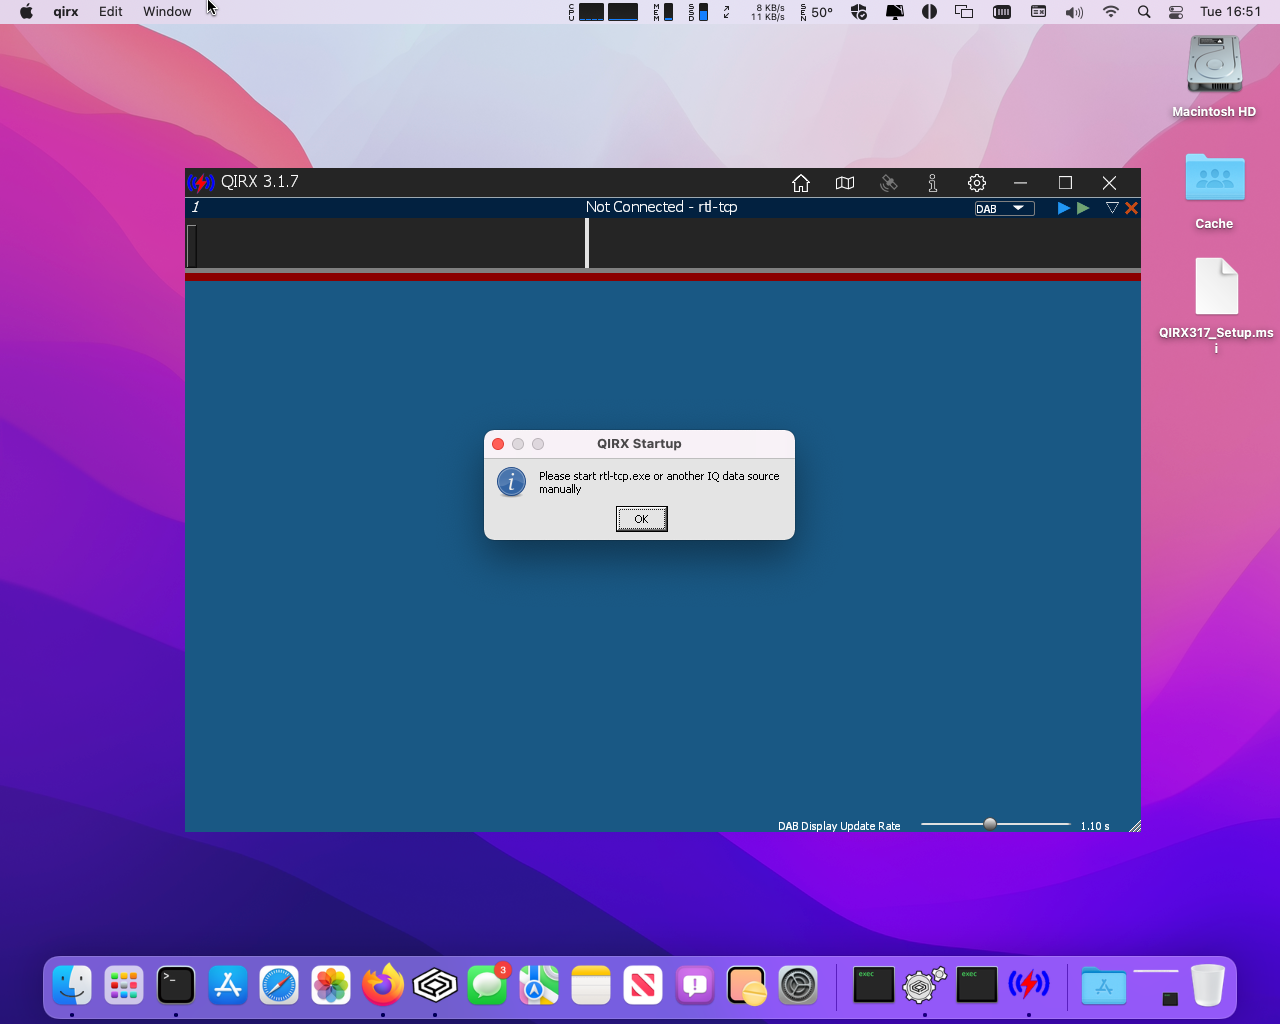This screenshot has width=1280, height=1024.
Task: Open the Trash in the Dock
Action: (x=1208, y=986)
